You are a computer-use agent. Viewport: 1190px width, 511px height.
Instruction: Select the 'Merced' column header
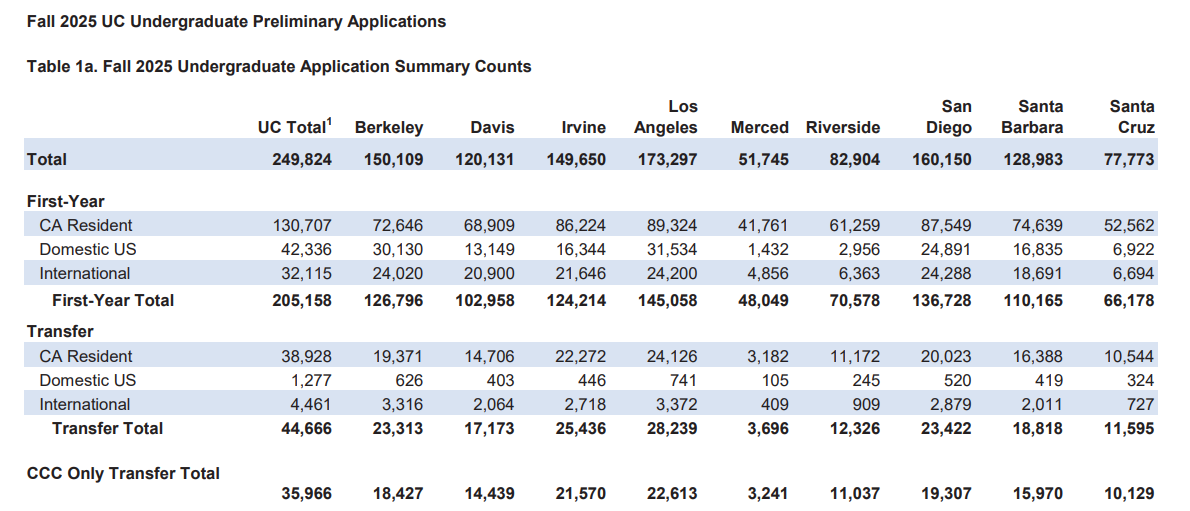coord(760,128)
